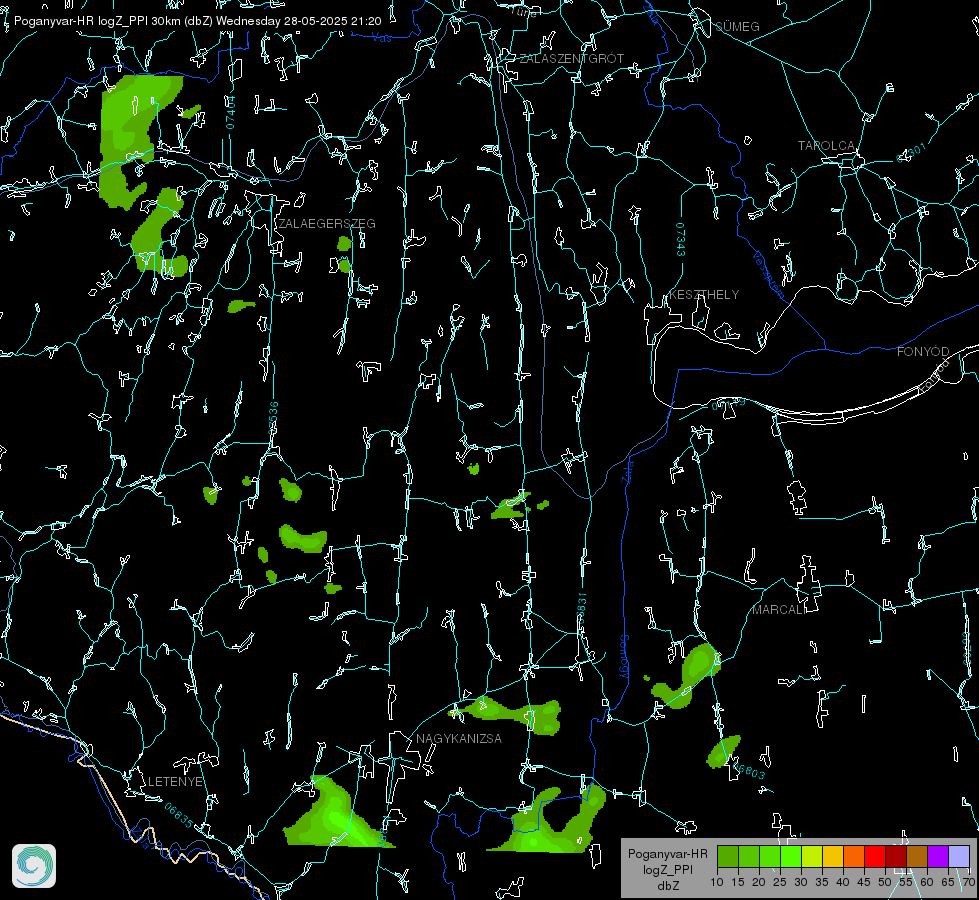
Task: Click road number label 07343
Action: pyautogui.click(x=681, y=239)
